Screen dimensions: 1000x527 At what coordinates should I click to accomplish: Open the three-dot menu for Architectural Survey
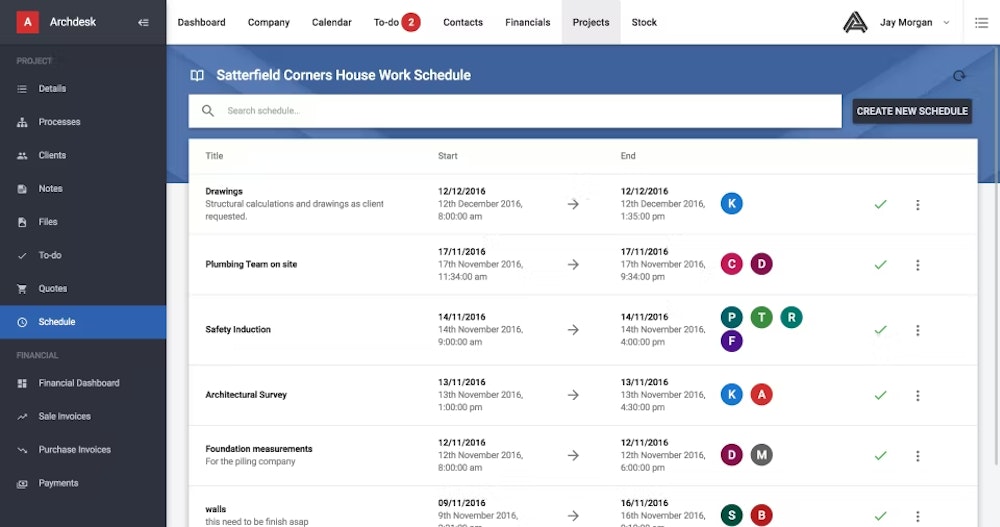(x=917, y=395)
